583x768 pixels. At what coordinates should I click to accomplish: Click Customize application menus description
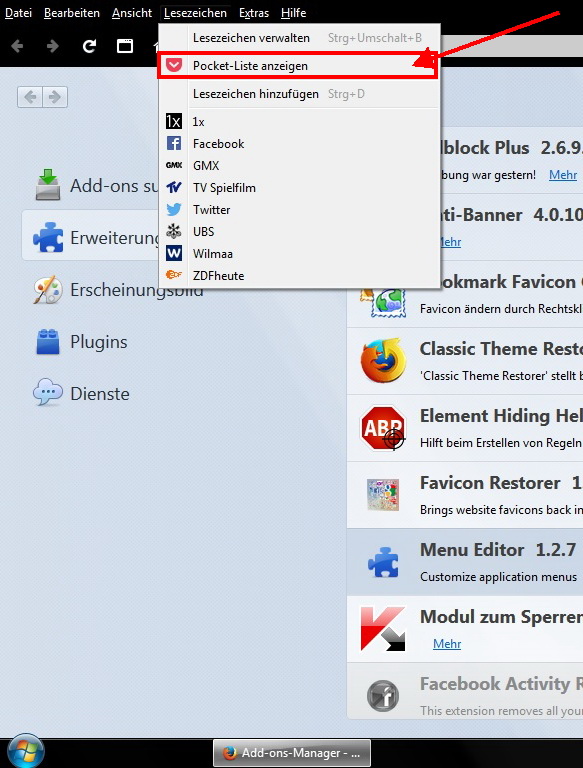(498, 577)
